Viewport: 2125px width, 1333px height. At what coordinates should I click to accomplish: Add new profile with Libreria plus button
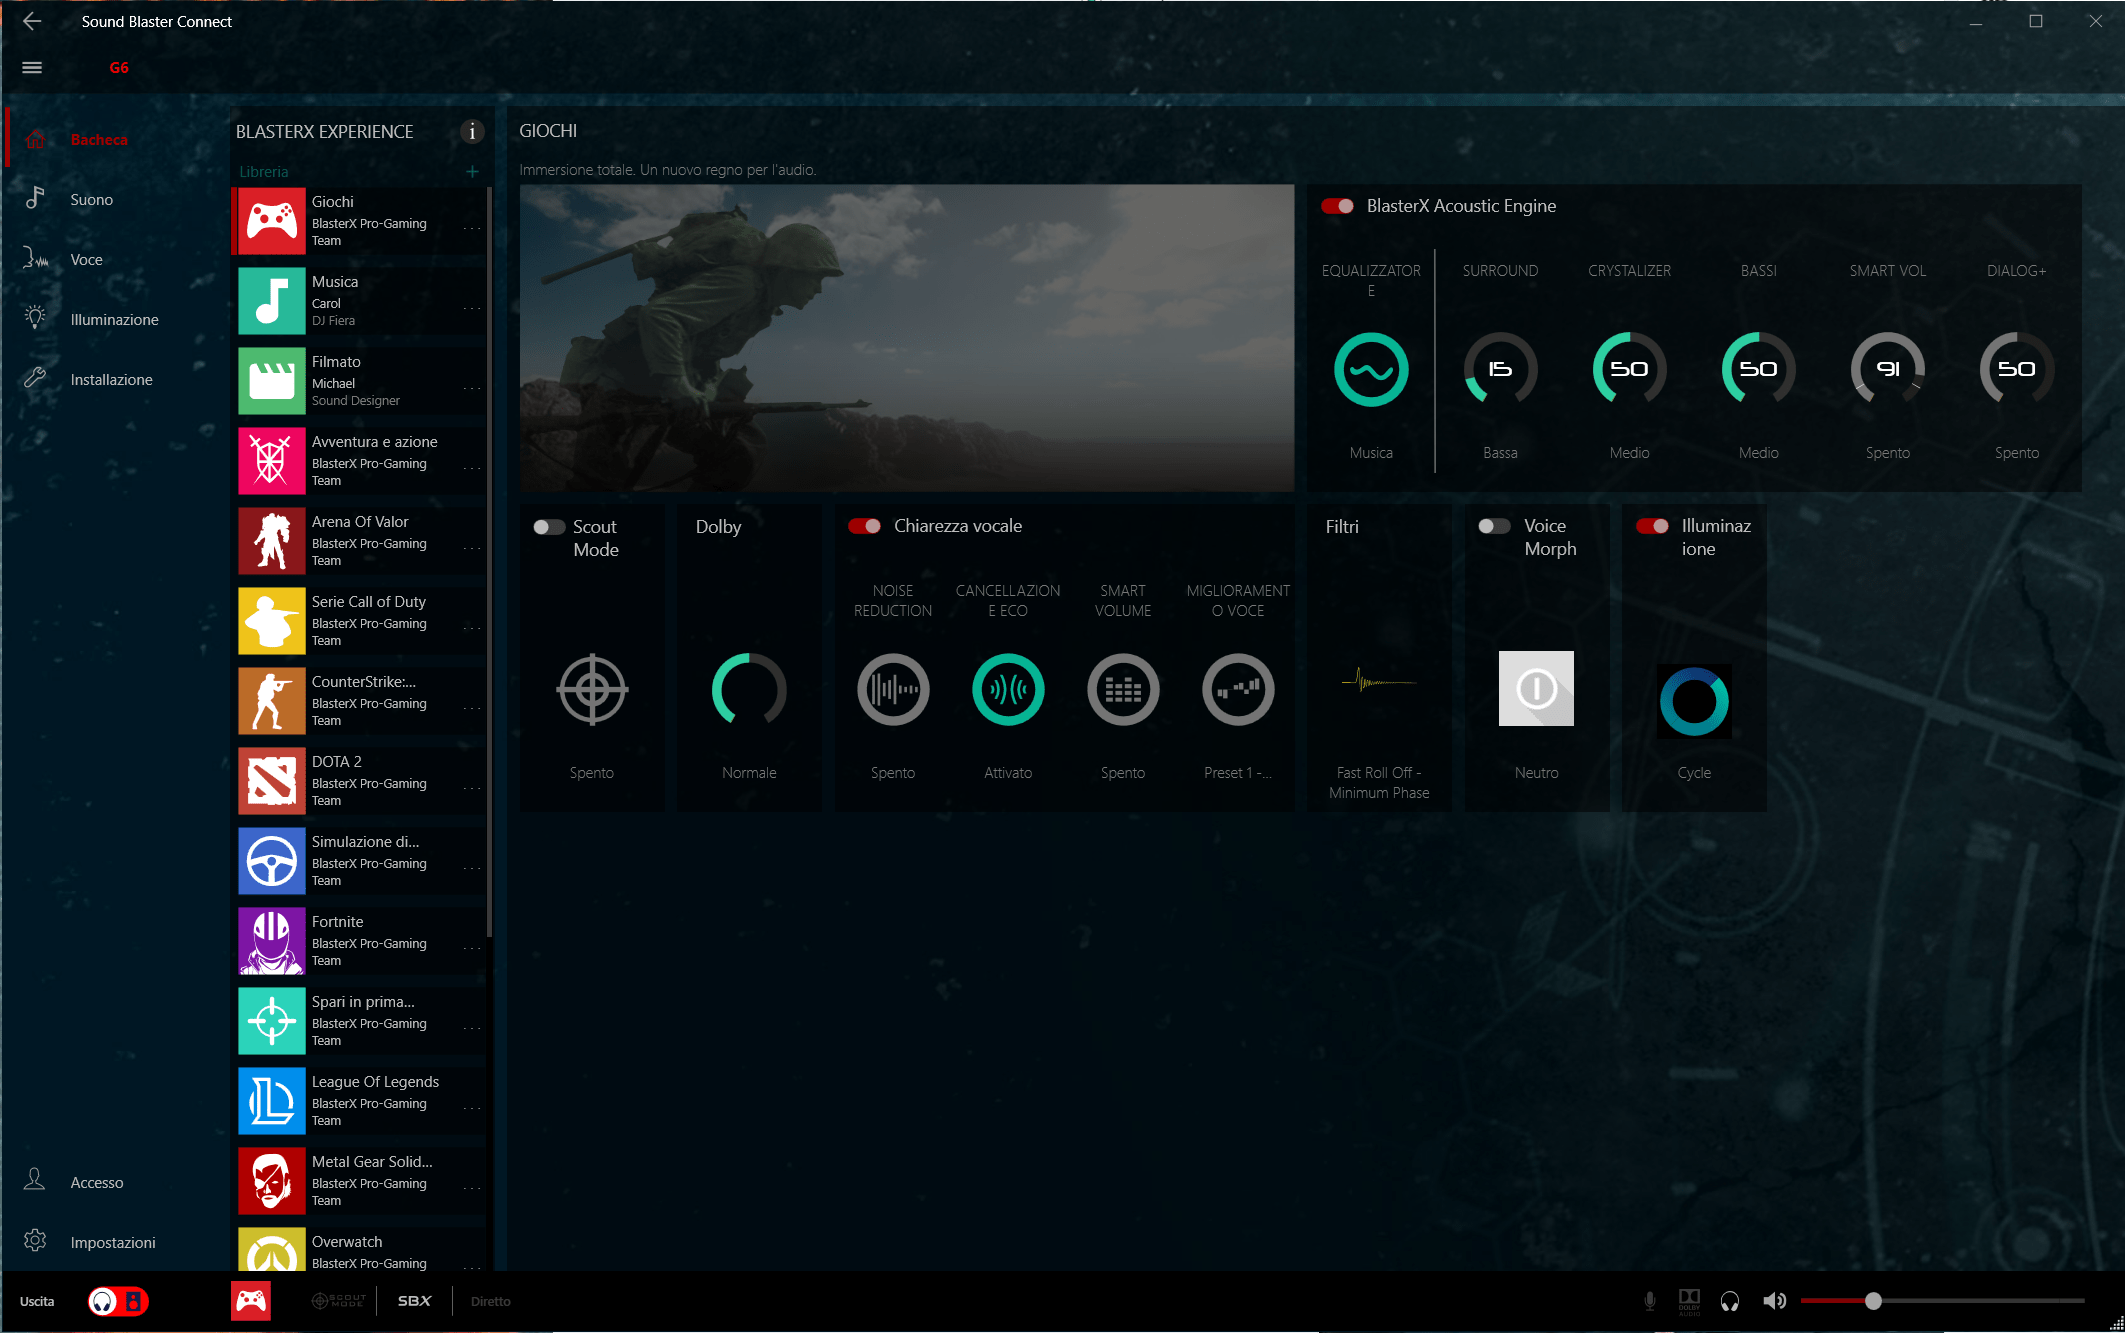tap(472, 172)
